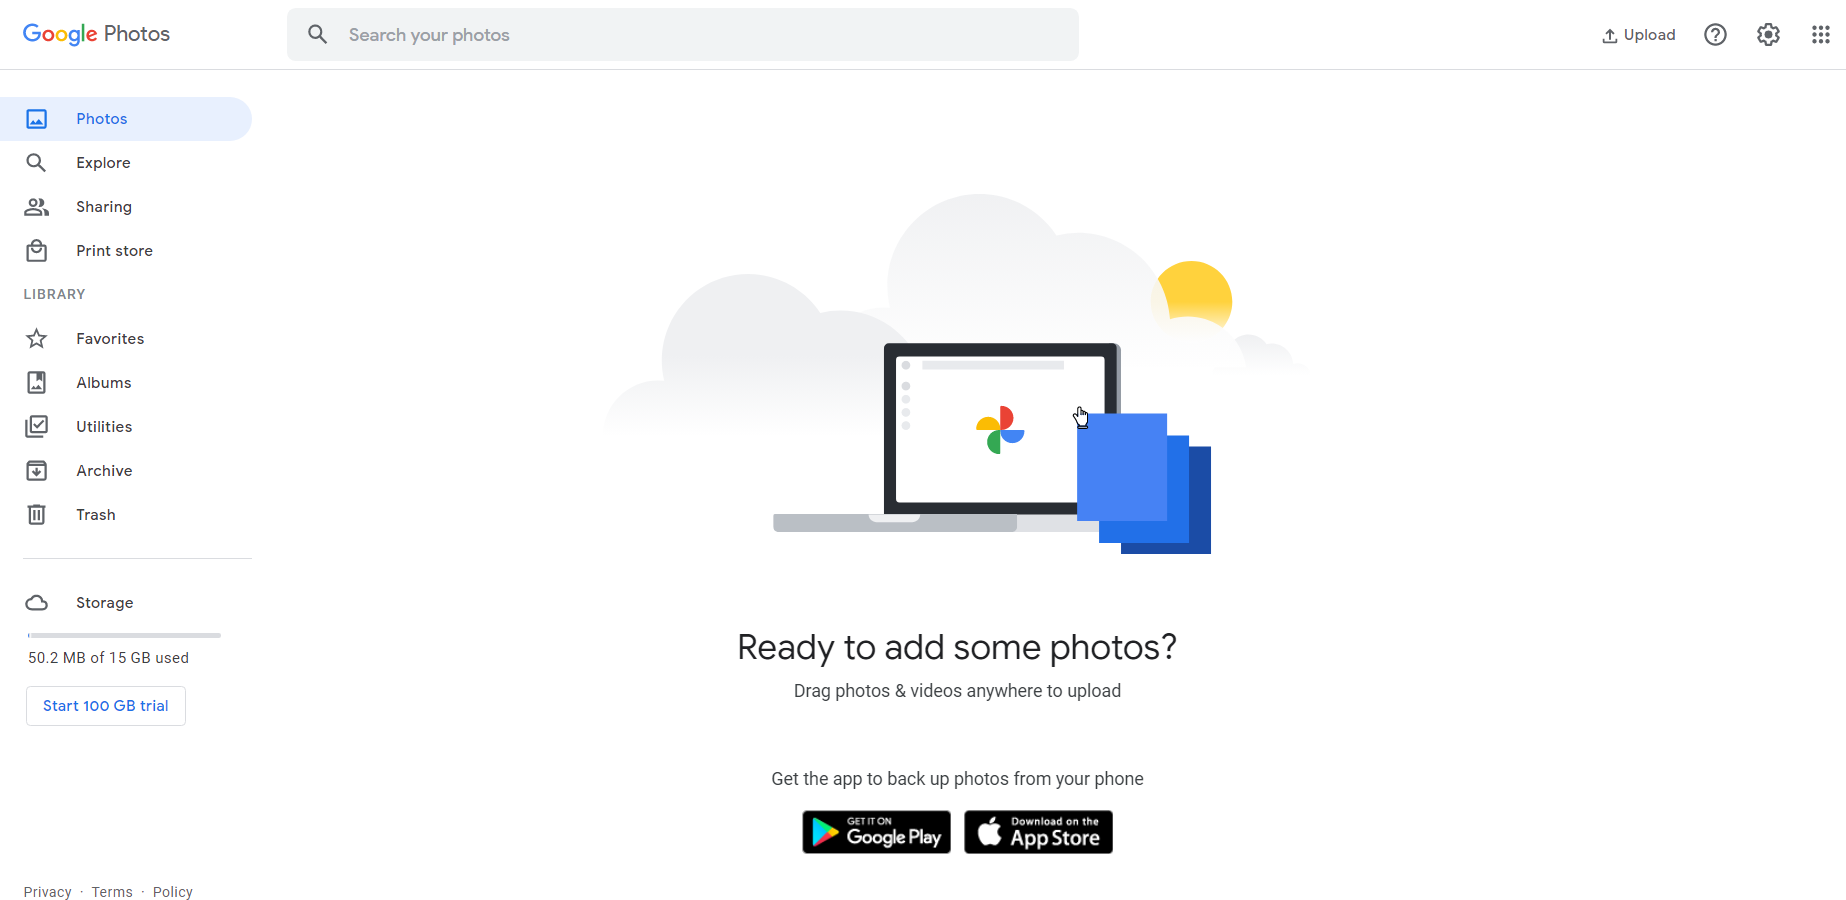The image size is (1846, 900).
Task: Open the Privacy link in footer
Action: (48, 892)
